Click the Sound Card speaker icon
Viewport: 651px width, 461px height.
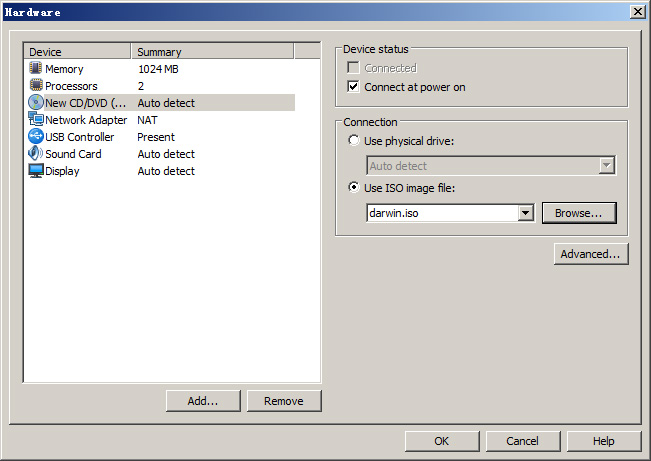(35, 153)
